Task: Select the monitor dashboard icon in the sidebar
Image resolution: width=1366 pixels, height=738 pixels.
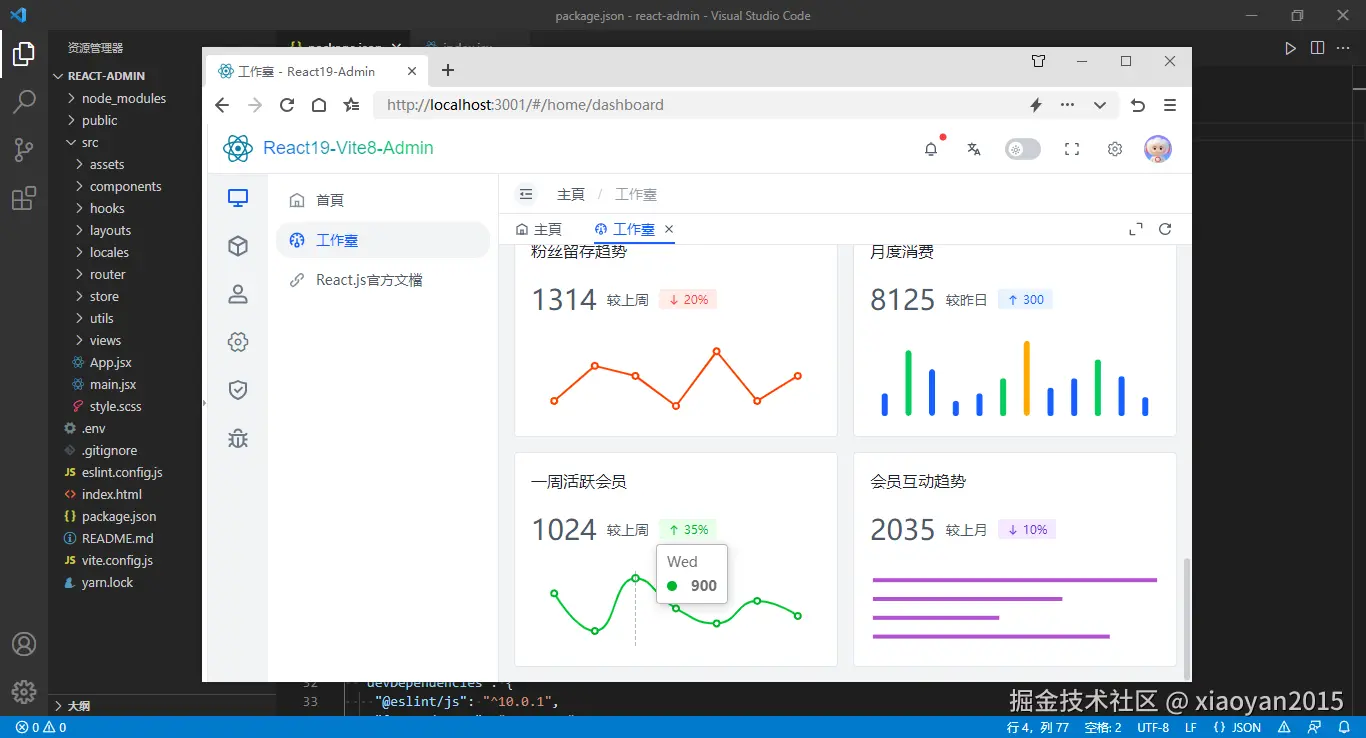Action: [238, 198]
